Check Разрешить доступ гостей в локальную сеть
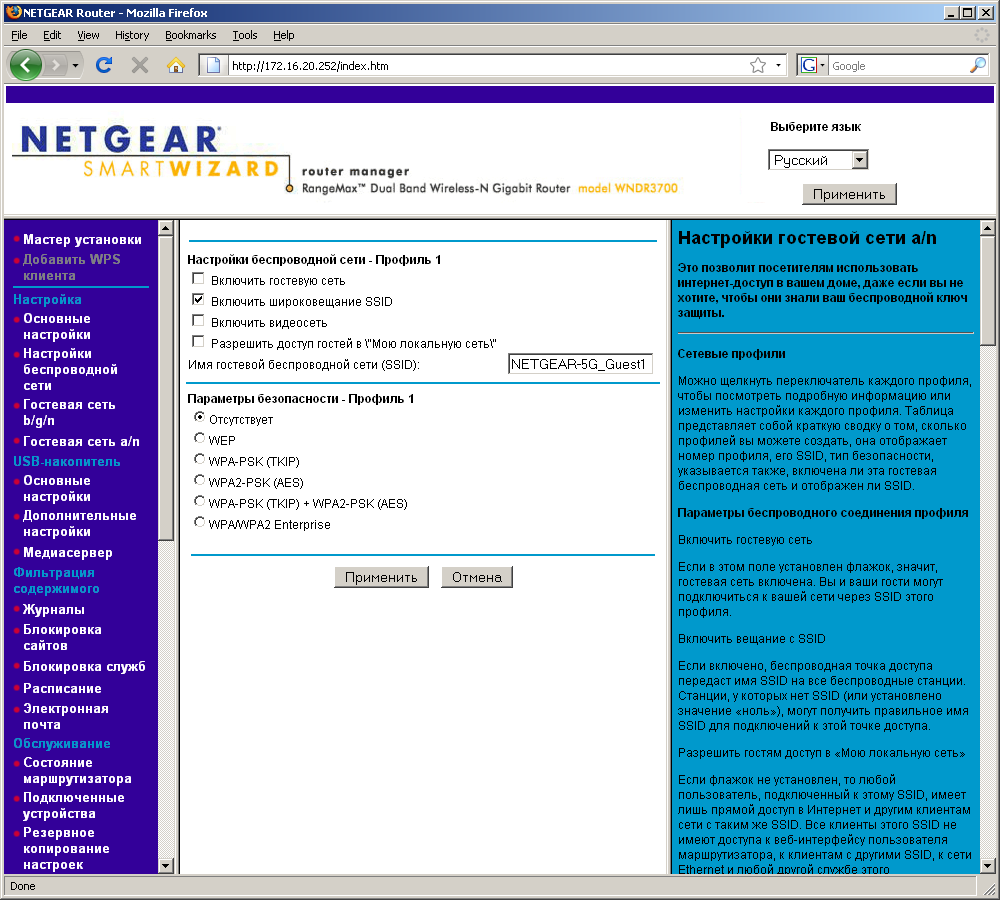 [x=198, y=342]
